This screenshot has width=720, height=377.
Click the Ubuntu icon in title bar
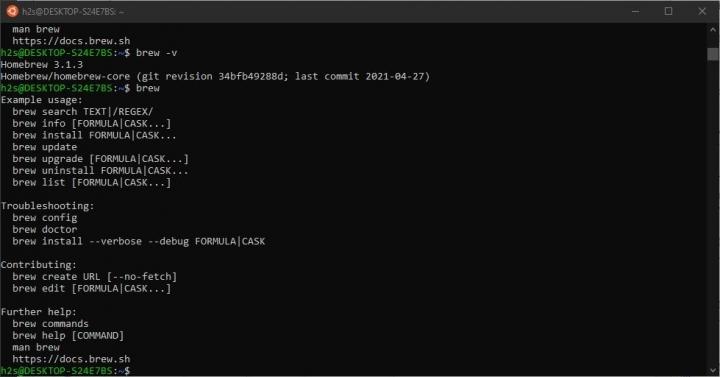[x=12, y=11]
